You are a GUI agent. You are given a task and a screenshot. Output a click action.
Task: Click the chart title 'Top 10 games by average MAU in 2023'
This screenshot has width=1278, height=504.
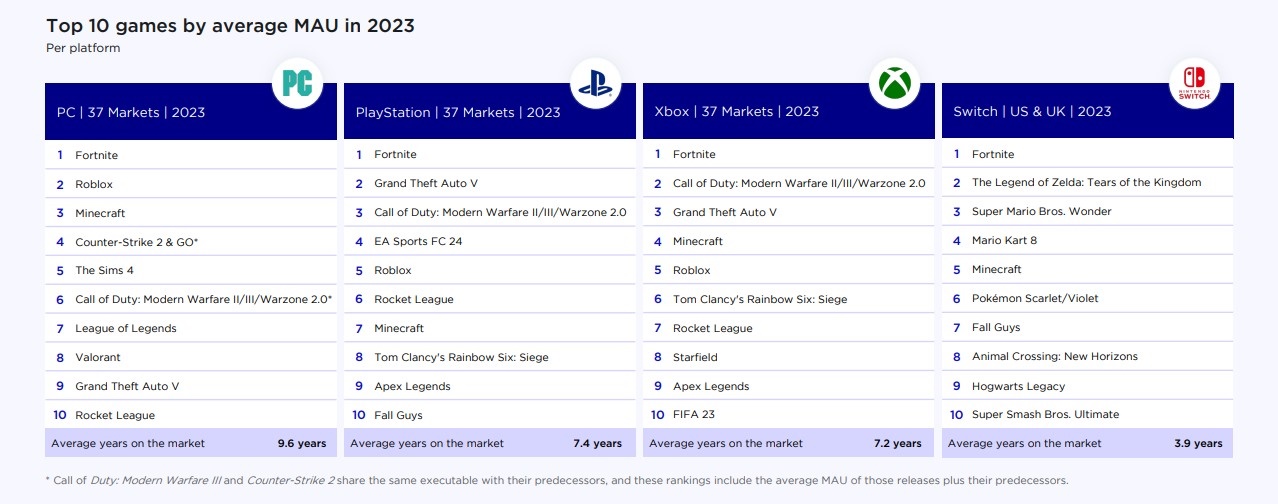click(x=230, y=26)
